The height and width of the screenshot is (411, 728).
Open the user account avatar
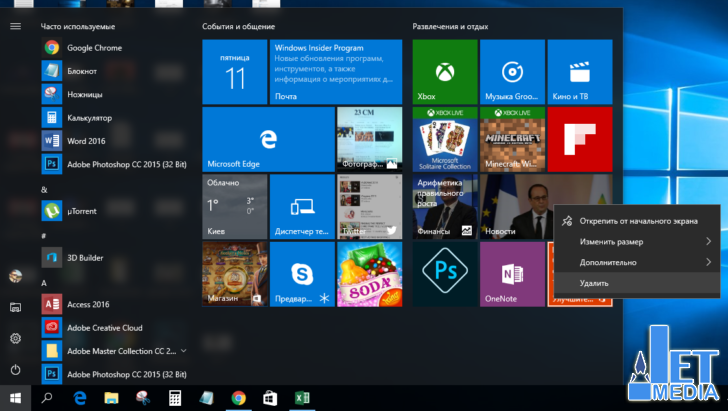coord(15,276)
